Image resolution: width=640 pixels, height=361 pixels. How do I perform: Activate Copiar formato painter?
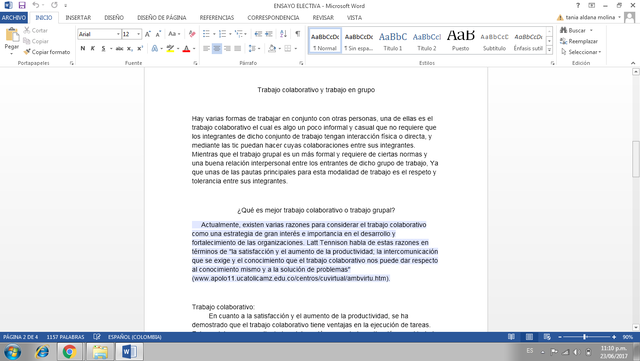[47, 52]
